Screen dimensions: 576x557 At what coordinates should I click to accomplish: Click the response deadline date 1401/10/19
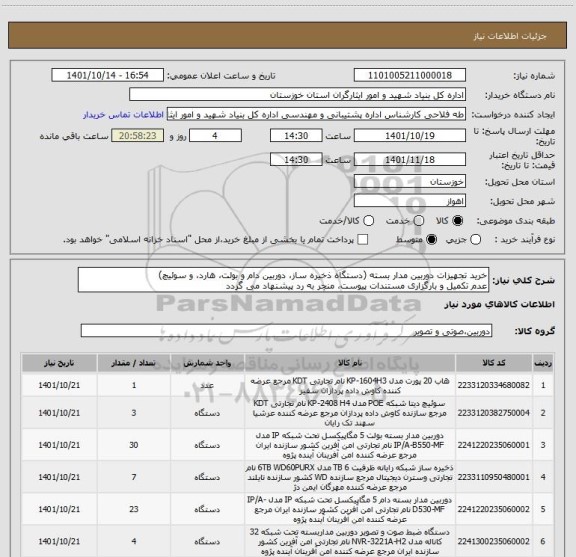coord(410,136)
